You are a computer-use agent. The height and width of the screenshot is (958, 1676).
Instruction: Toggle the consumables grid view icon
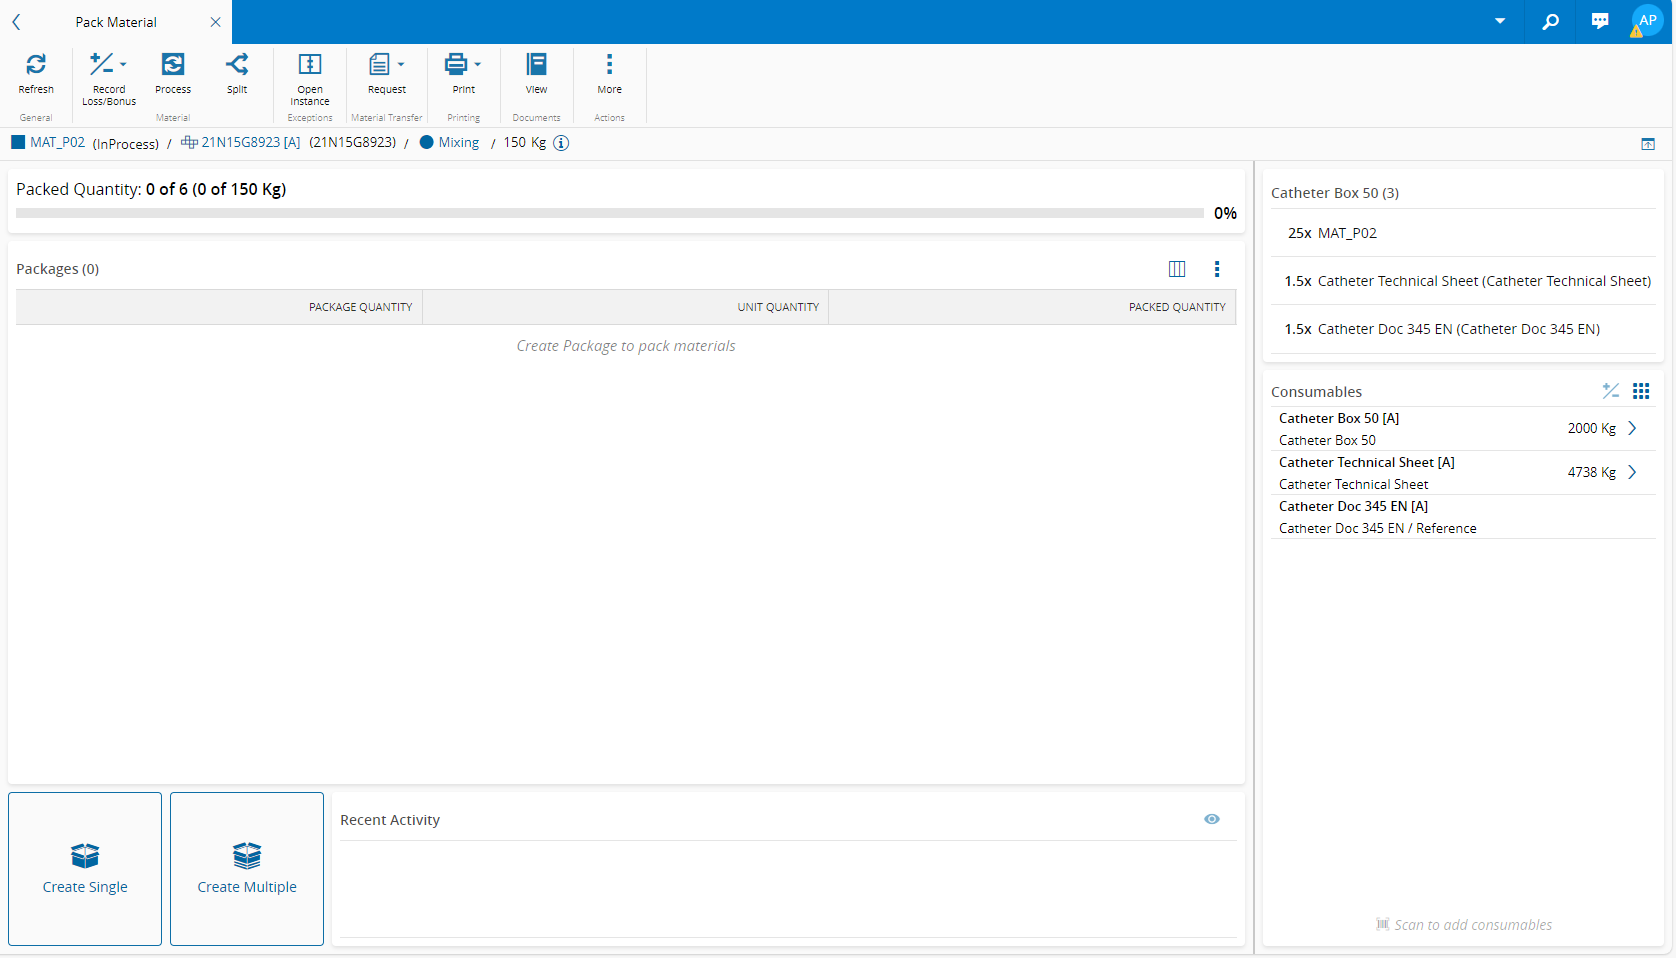pyautogui.click(x=1641, y=391)
